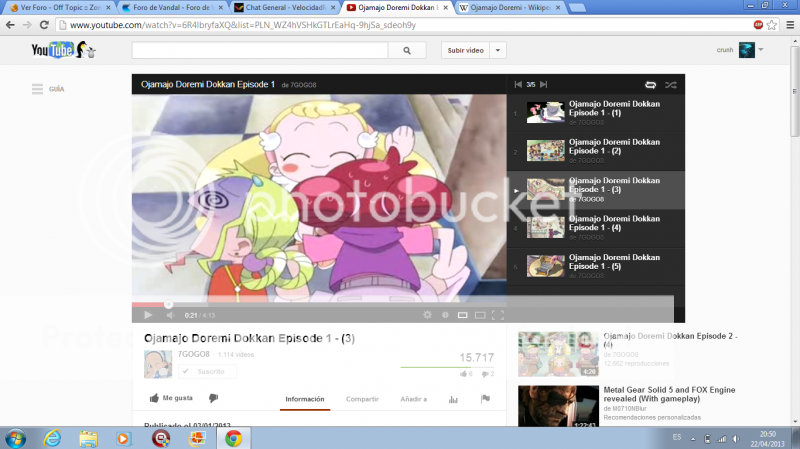Switch to large player size

click(x=480, y=315)
